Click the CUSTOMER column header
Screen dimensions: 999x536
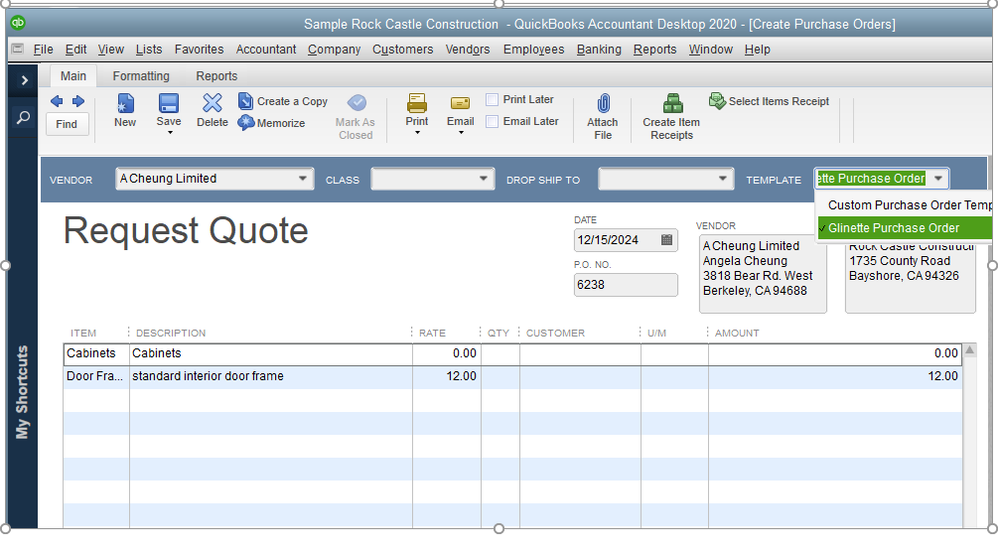[555, 333]
